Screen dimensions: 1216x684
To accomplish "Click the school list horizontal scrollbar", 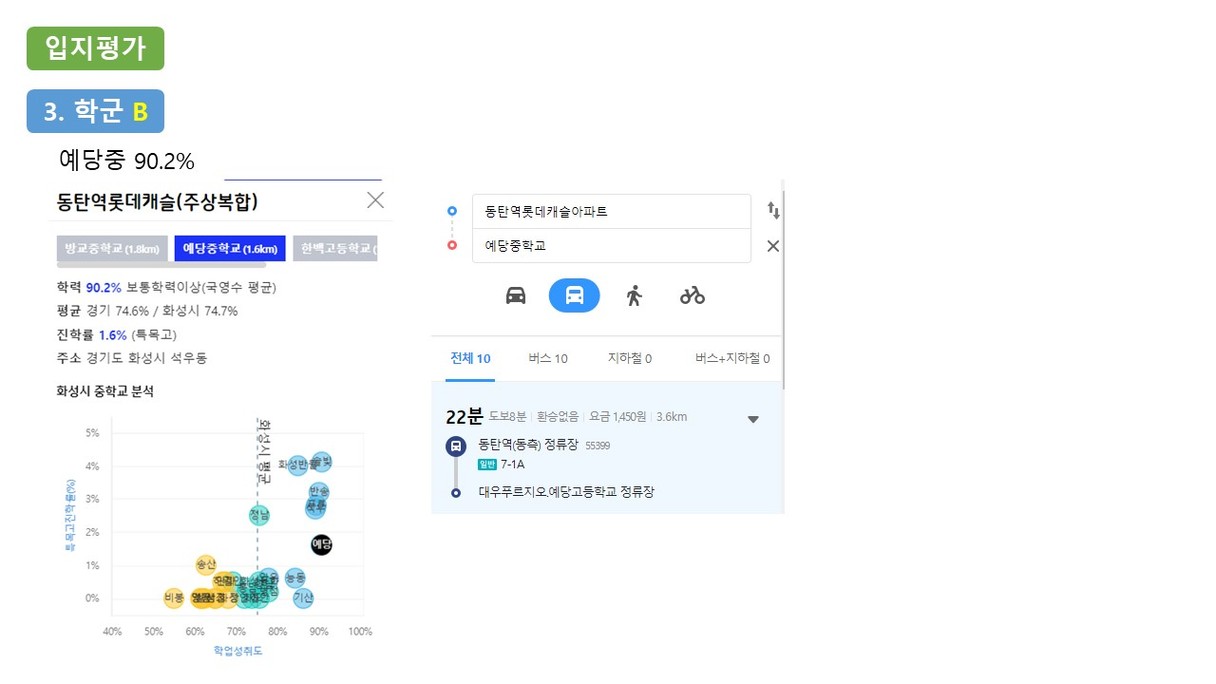I will (x=161, y=266).
